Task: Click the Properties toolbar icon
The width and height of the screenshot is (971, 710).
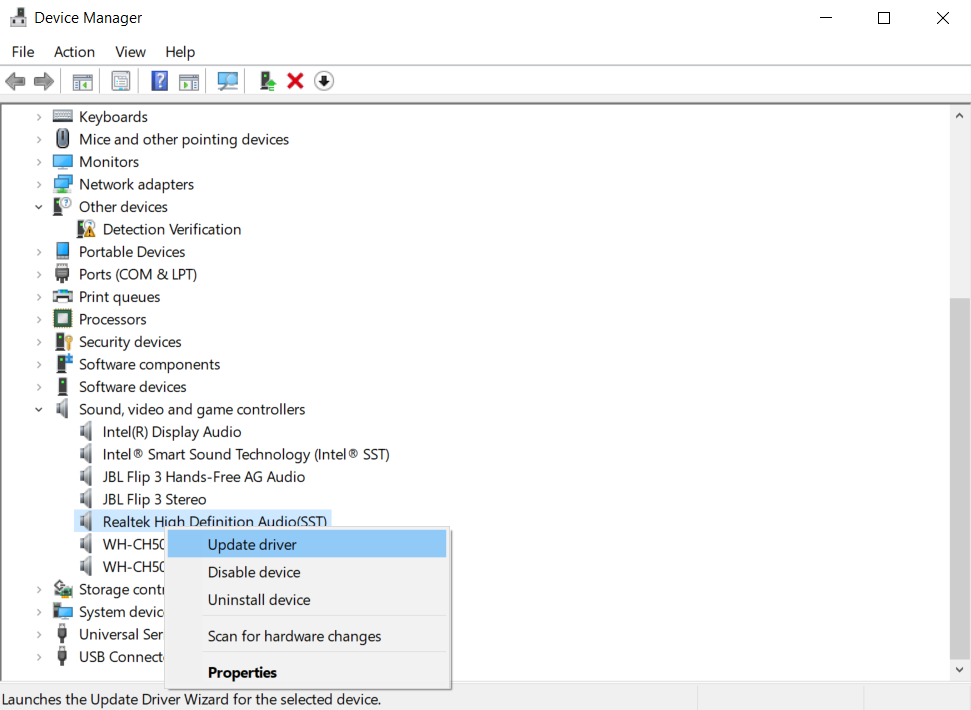Action: 121,81
